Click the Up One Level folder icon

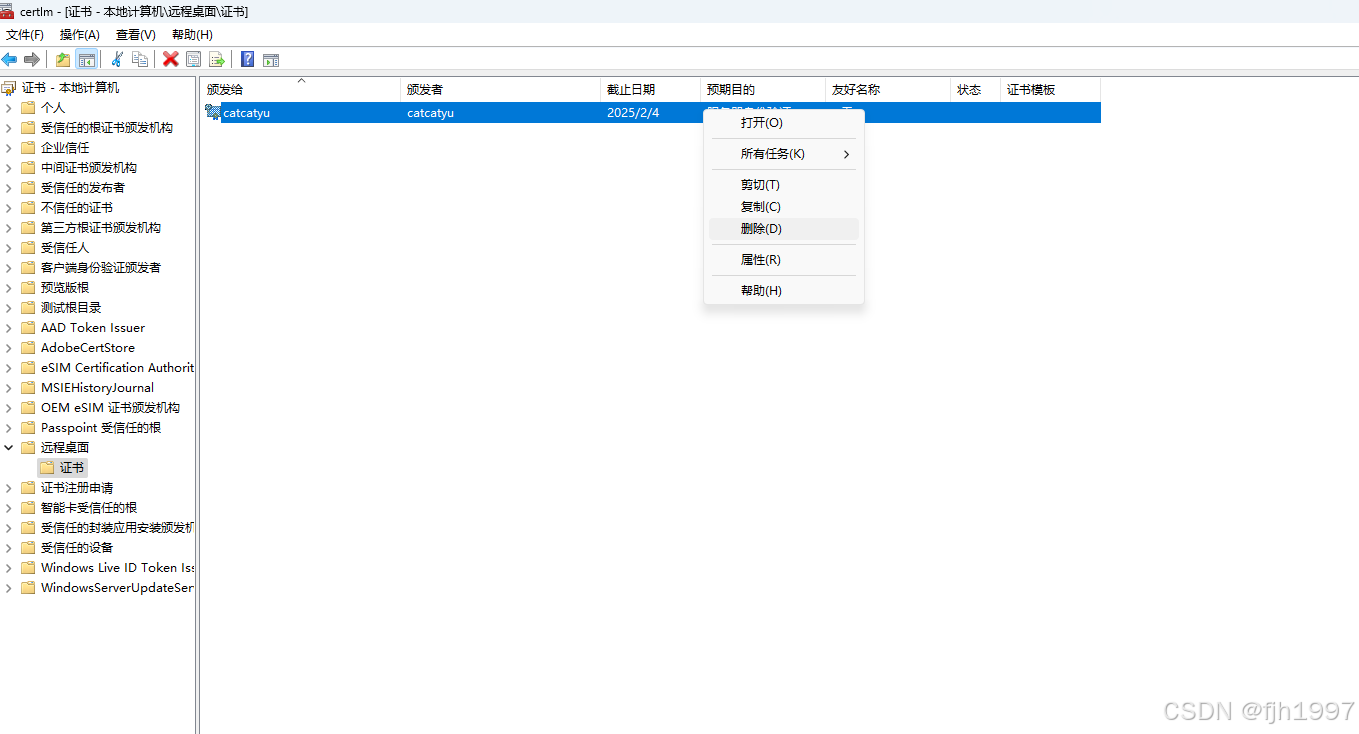63,59
